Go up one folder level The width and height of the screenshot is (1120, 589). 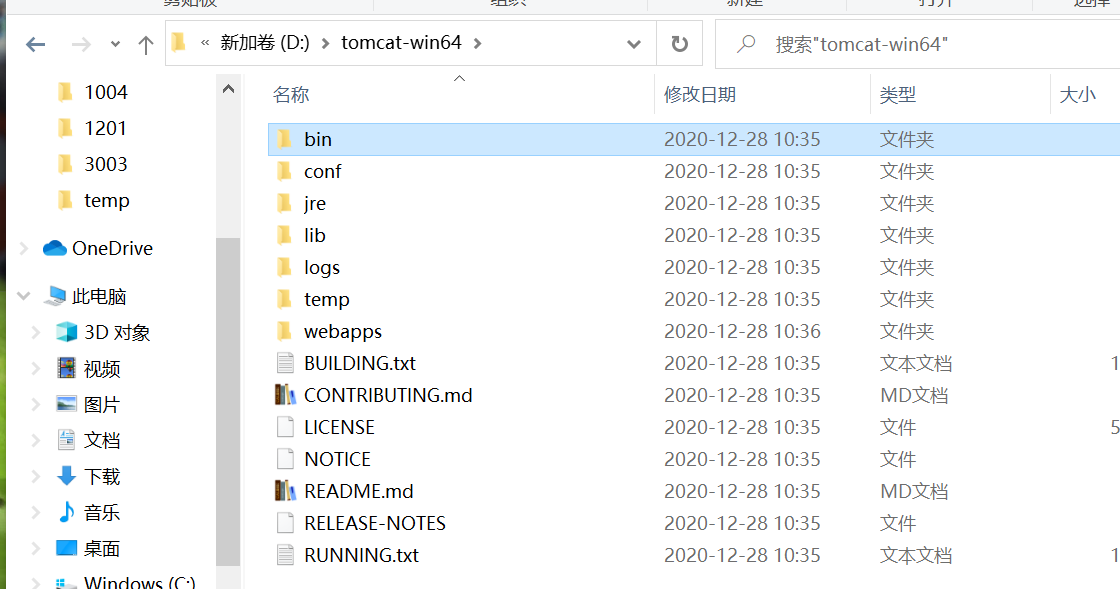click(x=146, y=45)
